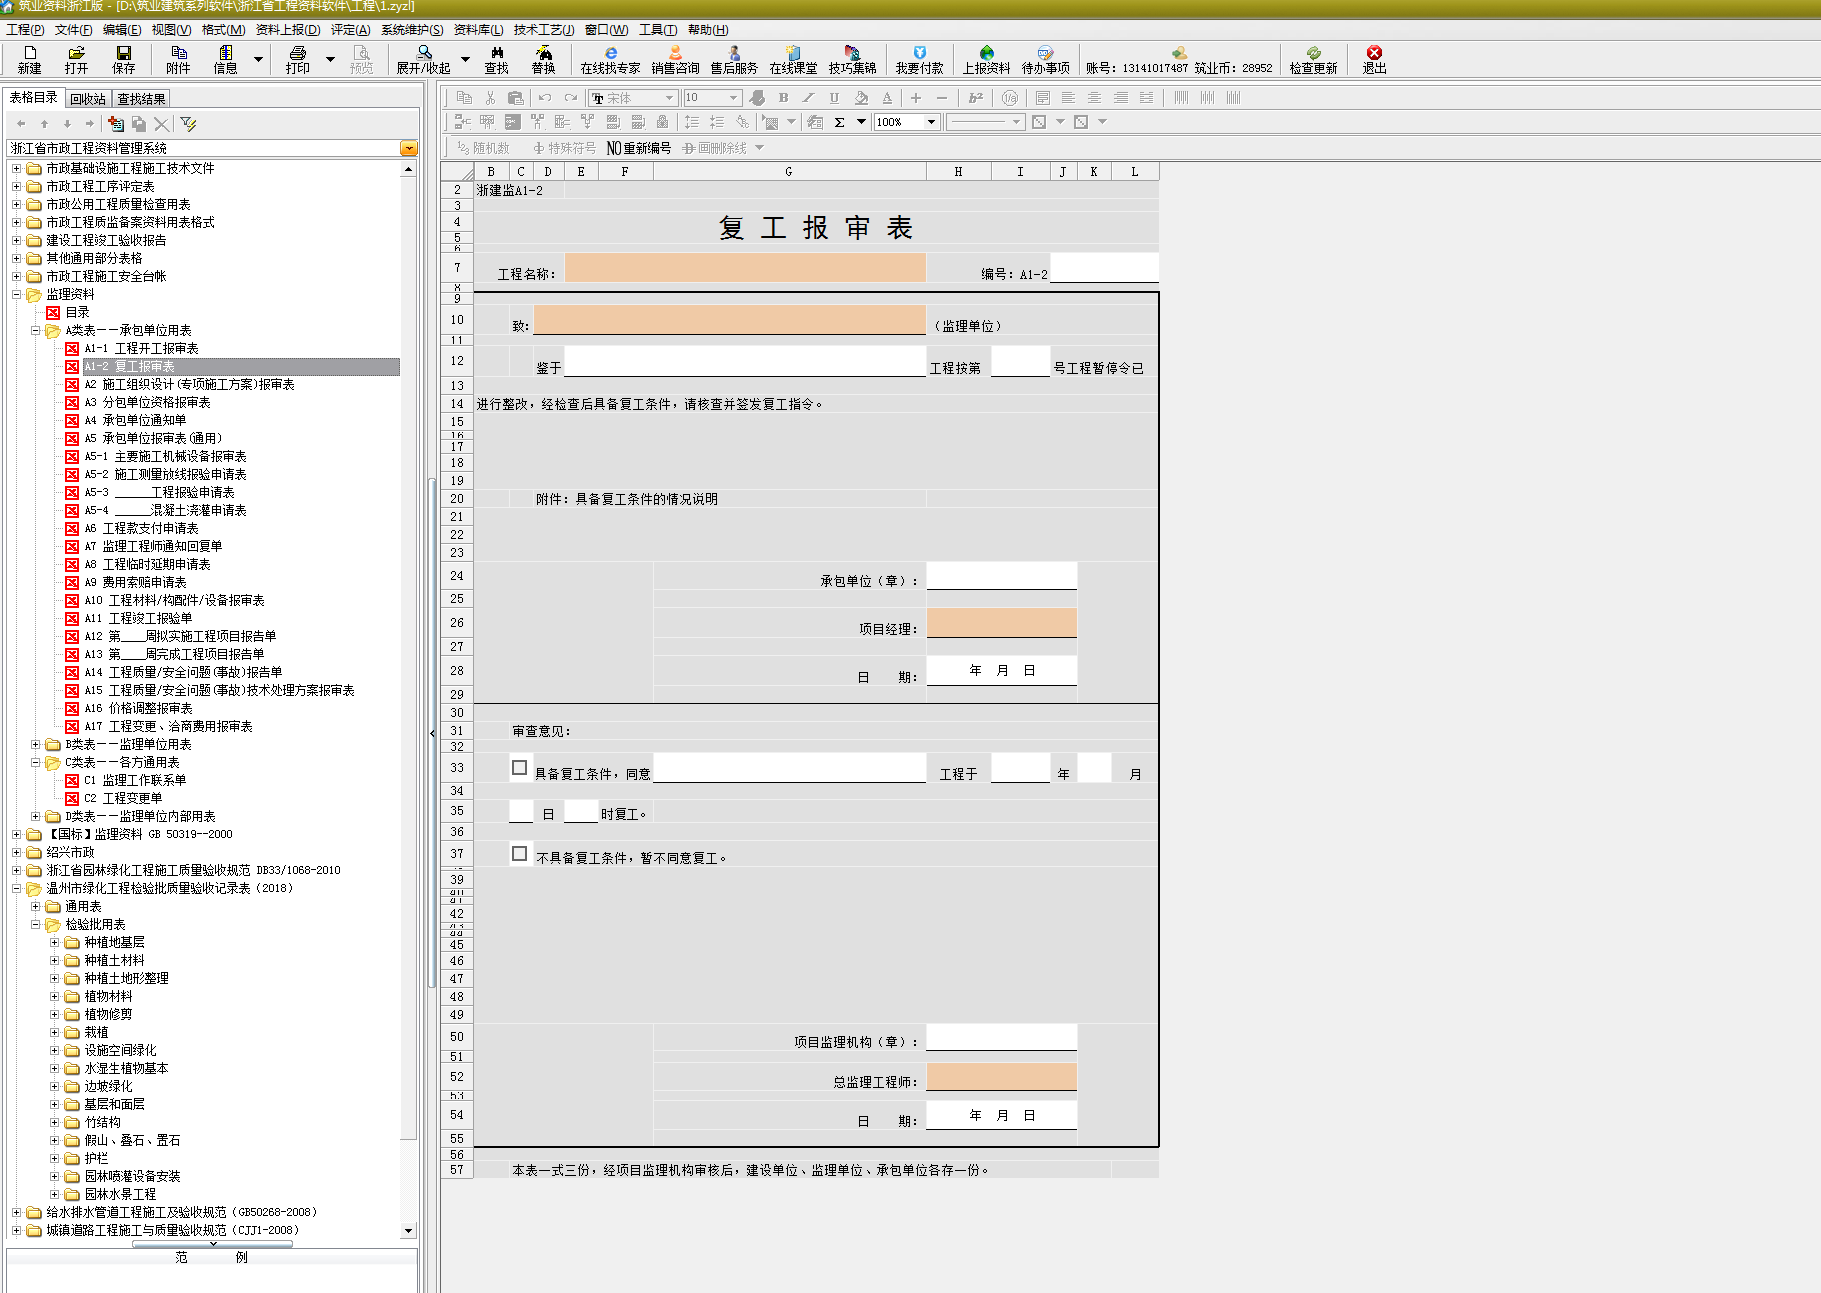Screen dimensions: 1821x1293
Task: Click the 退出 (Exit) red icon
Action: pyautogui.click(x=1374, y=59)
